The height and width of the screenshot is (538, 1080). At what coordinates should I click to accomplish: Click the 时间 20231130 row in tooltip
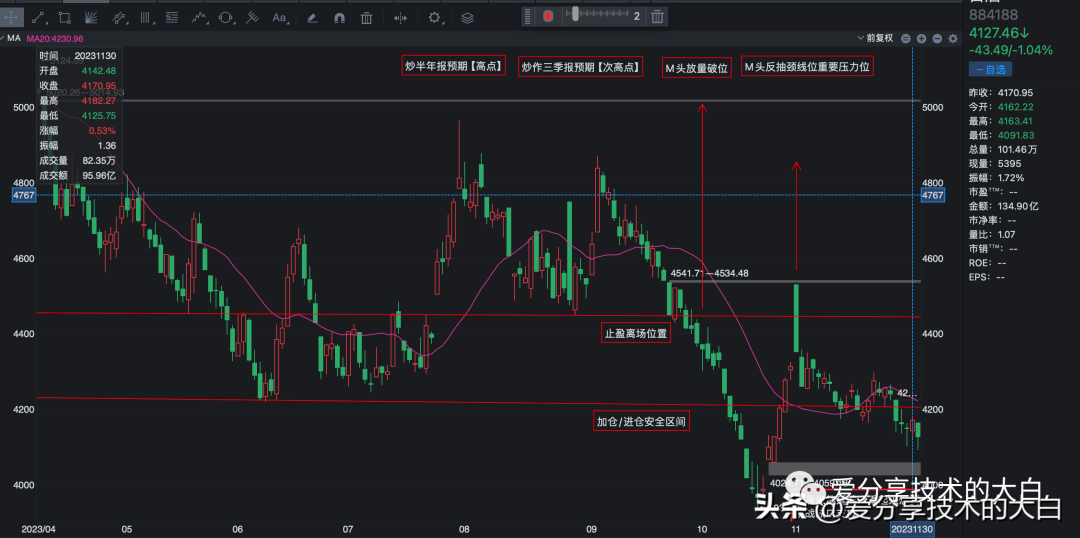(x=78, y=56)
